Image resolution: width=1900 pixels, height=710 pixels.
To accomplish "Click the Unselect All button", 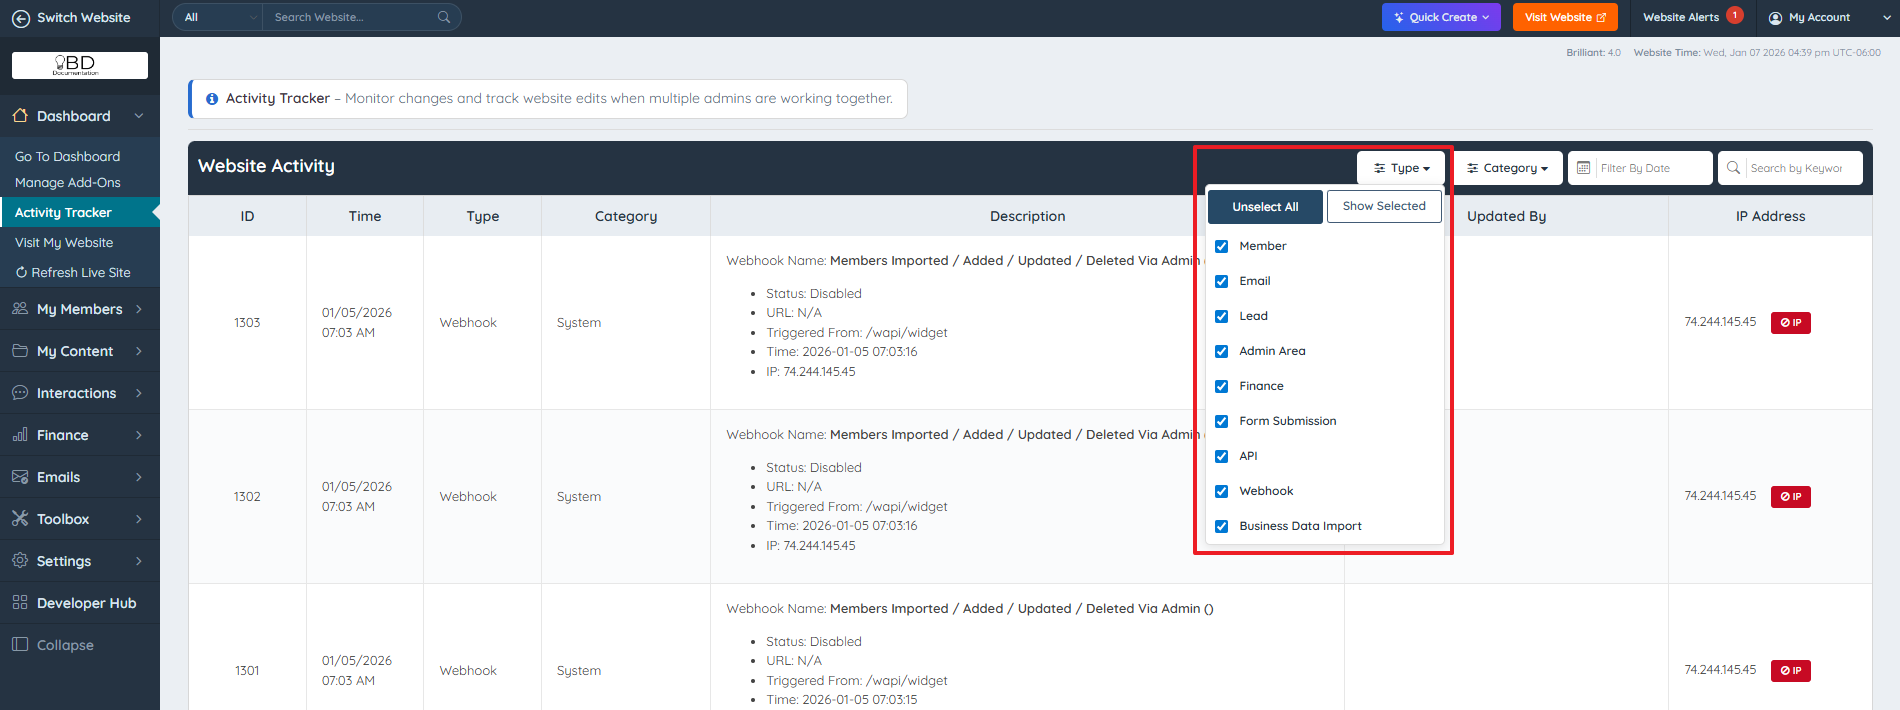I will click(x=1265, y=207).
